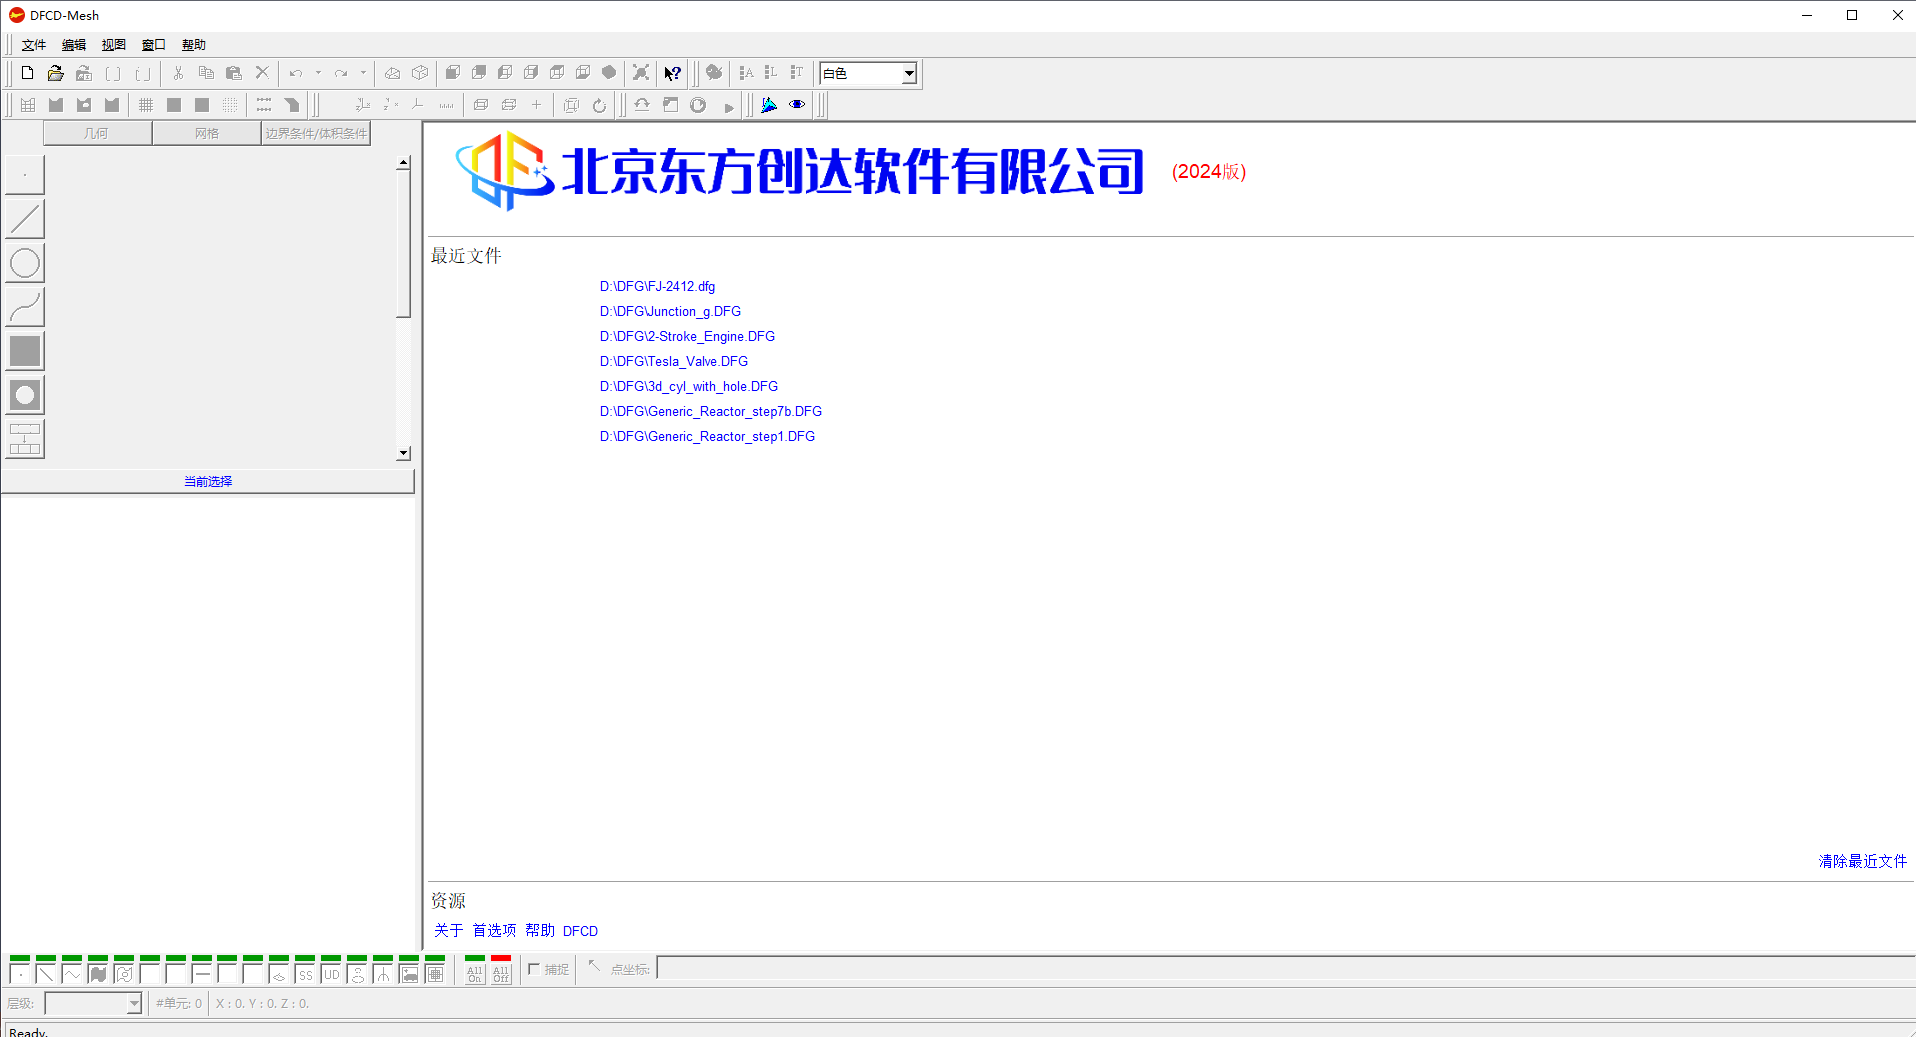Select the Line tool in geometry panel

tap(25, 219)
